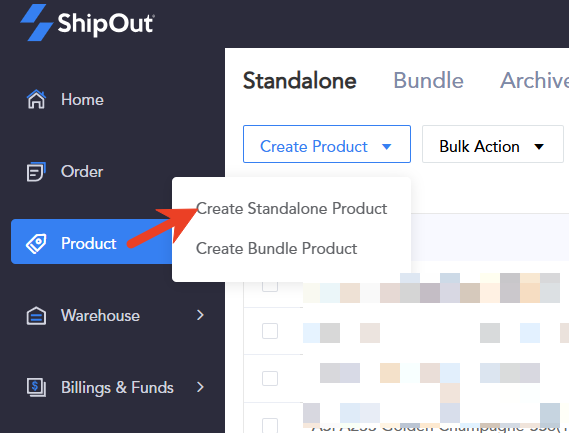Image resolution: width=569 pixels, height=433 pixels.
Task: Click the Product tag icon
Action: [x=36, y=243]
